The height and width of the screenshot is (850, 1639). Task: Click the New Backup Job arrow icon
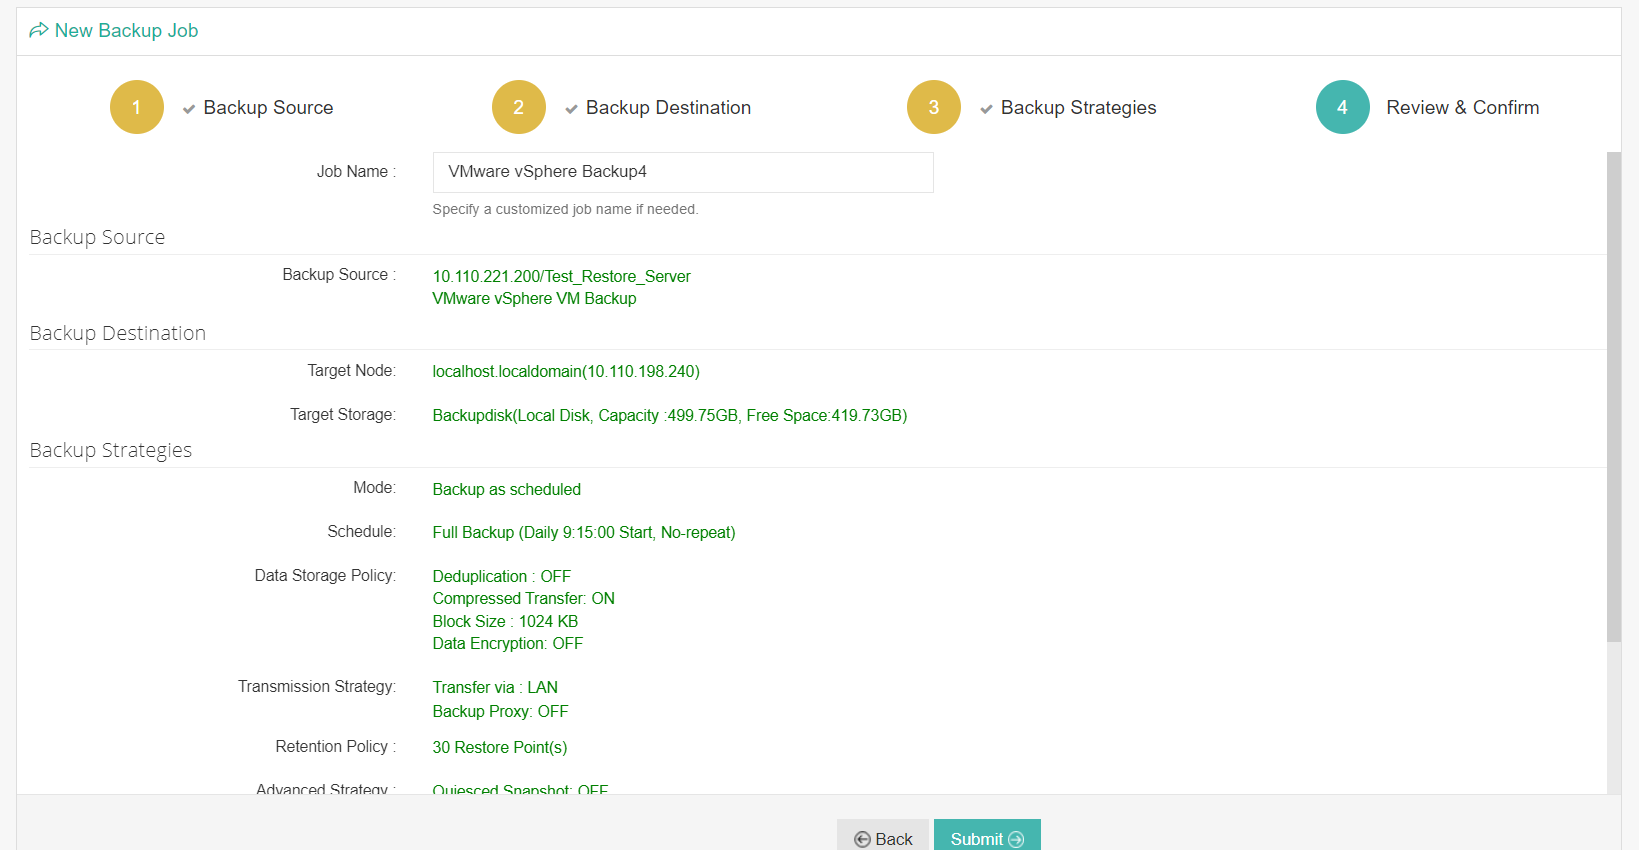[39, 31]
